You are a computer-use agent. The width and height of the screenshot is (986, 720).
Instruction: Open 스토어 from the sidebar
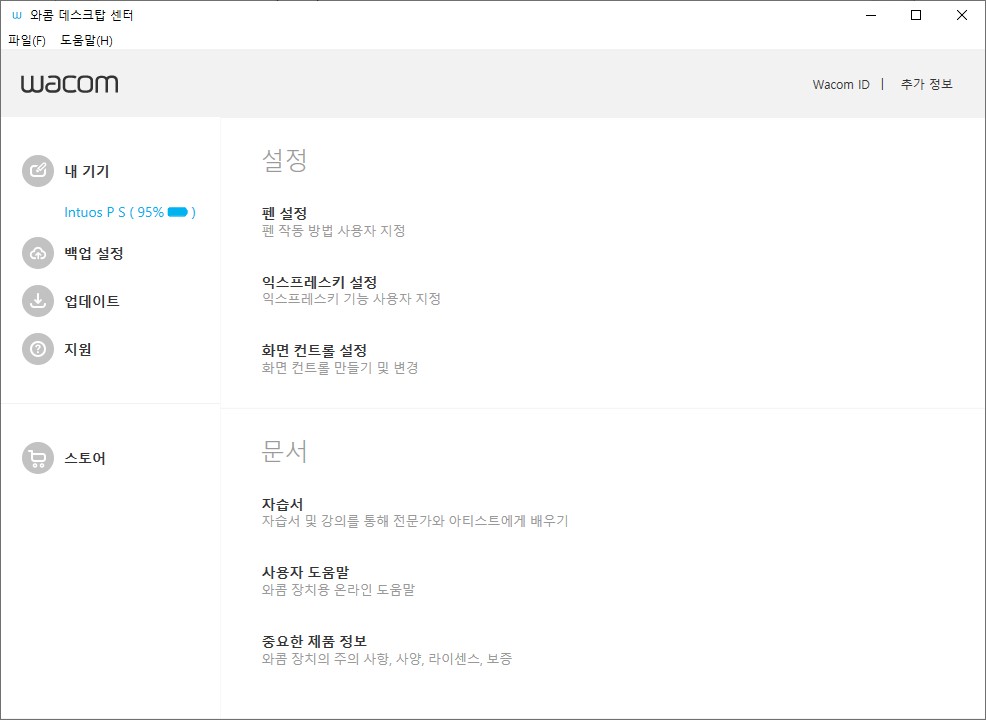pos(85,458)
